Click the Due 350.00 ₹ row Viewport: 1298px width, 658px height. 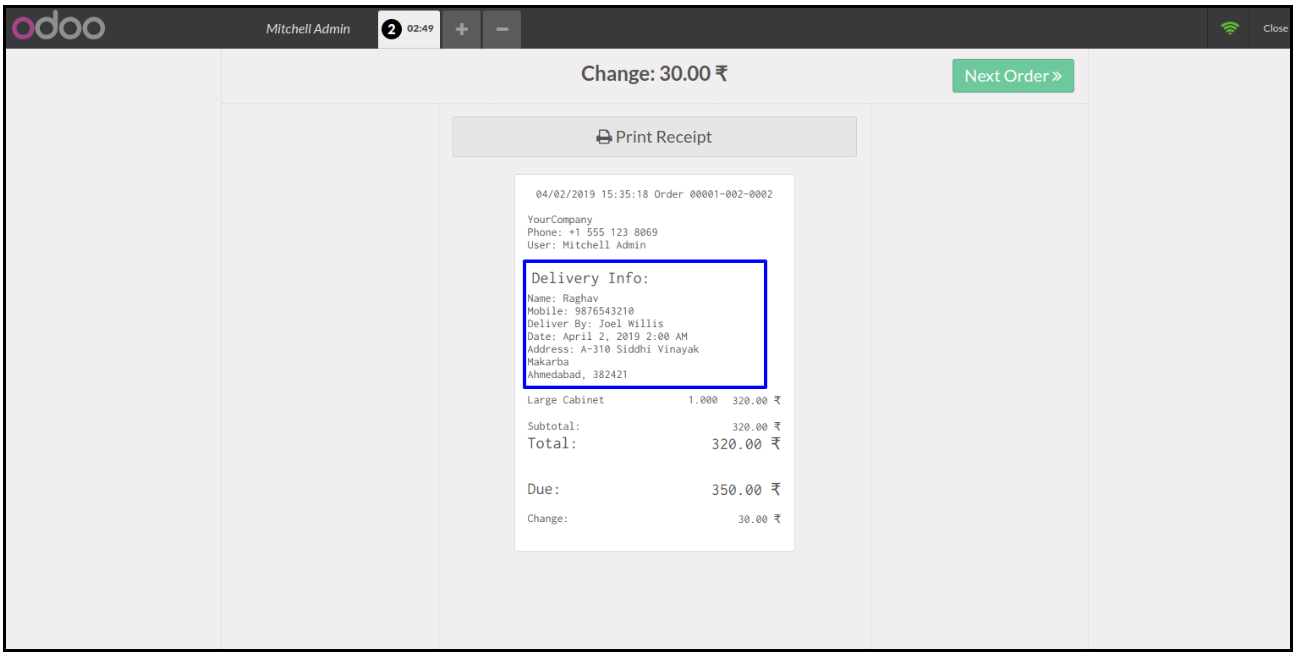[654, 489]
